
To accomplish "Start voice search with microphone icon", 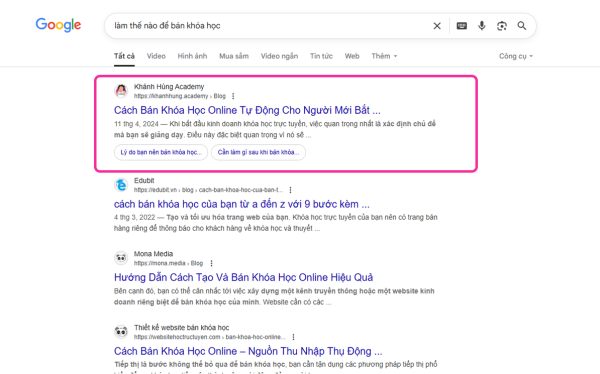I will tap(482, 26).
